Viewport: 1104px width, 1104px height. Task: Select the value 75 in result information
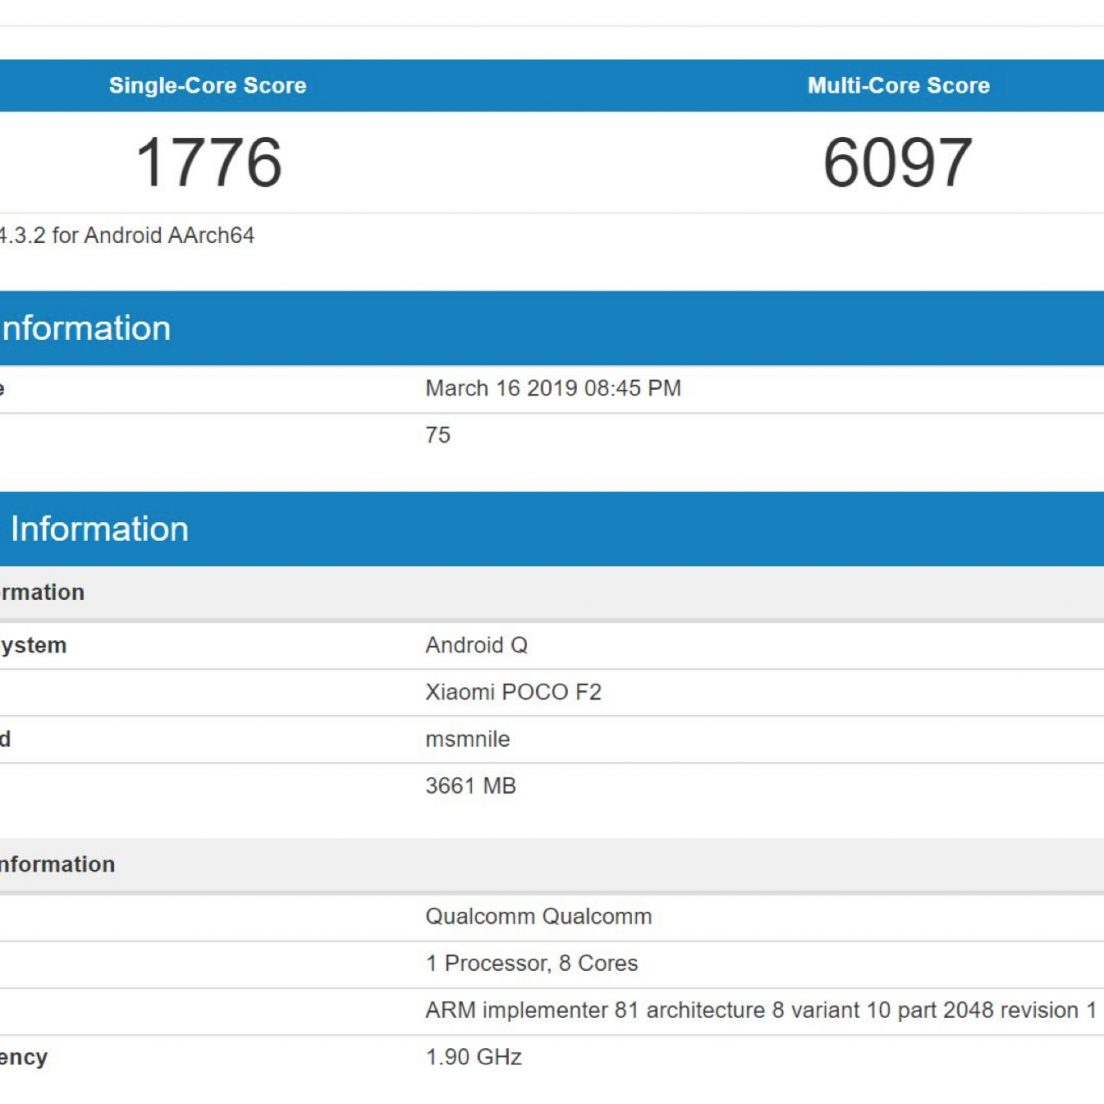[438, 436]
